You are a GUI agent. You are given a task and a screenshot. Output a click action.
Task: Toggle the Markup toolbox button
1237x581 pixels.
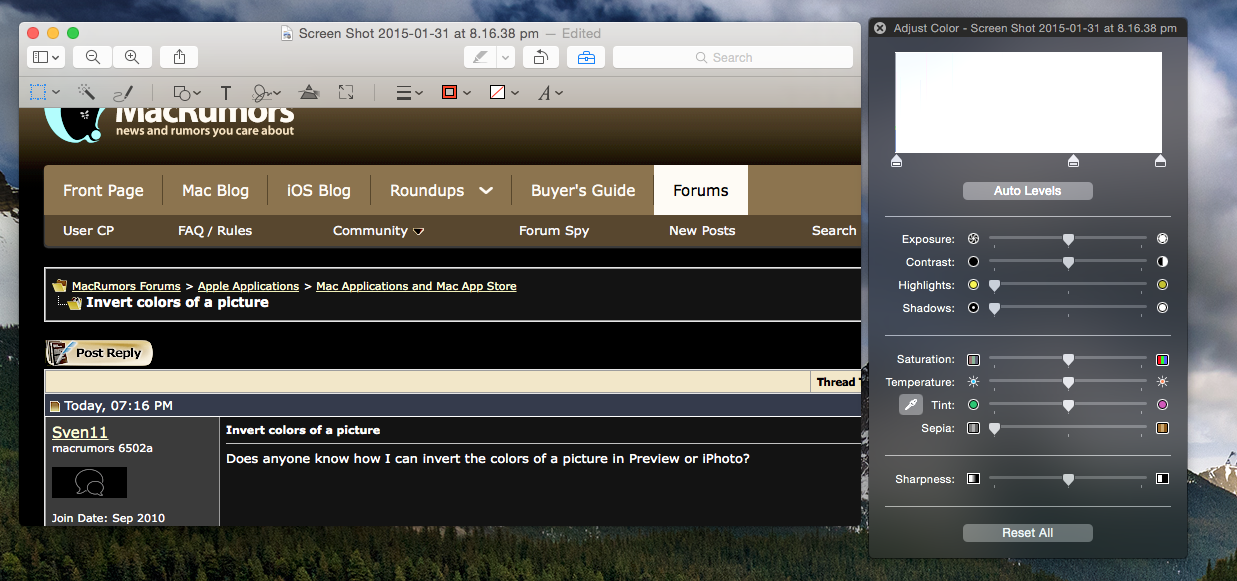coord(586,58)
